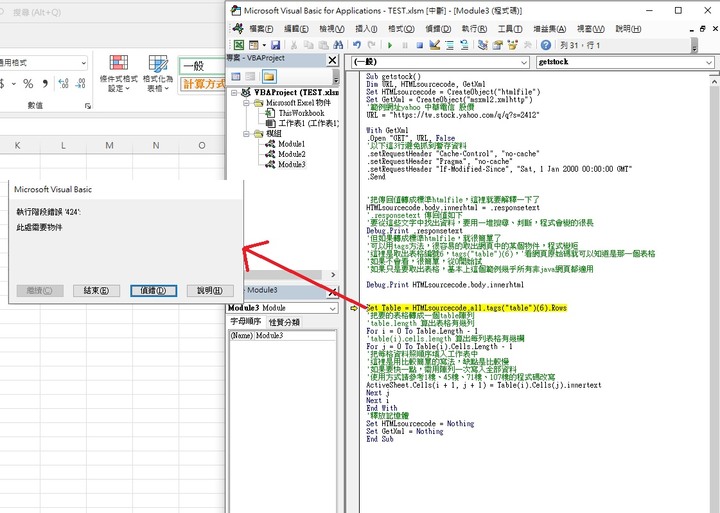Click 說明(H) button in the error dialog
This screenshot has width=720, height=513.
click(210, 290)
